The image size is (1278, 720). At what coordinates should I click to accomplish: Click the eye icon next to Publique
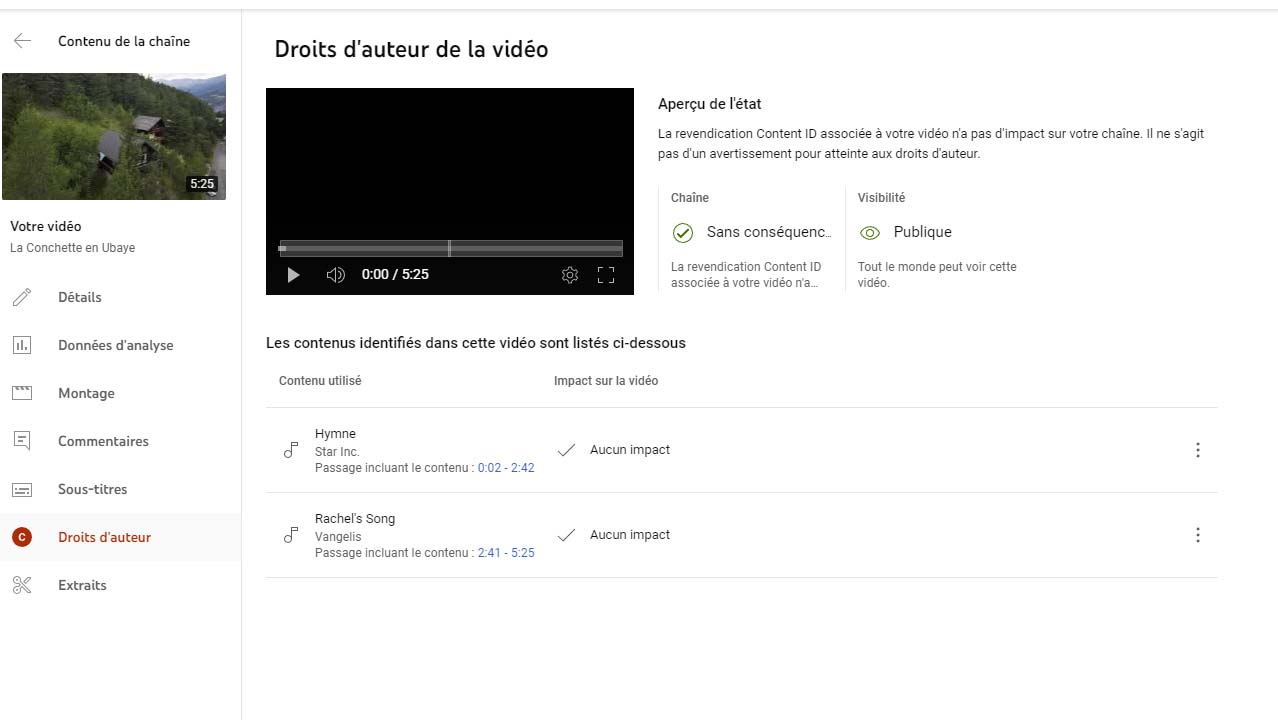coord(870,232)
